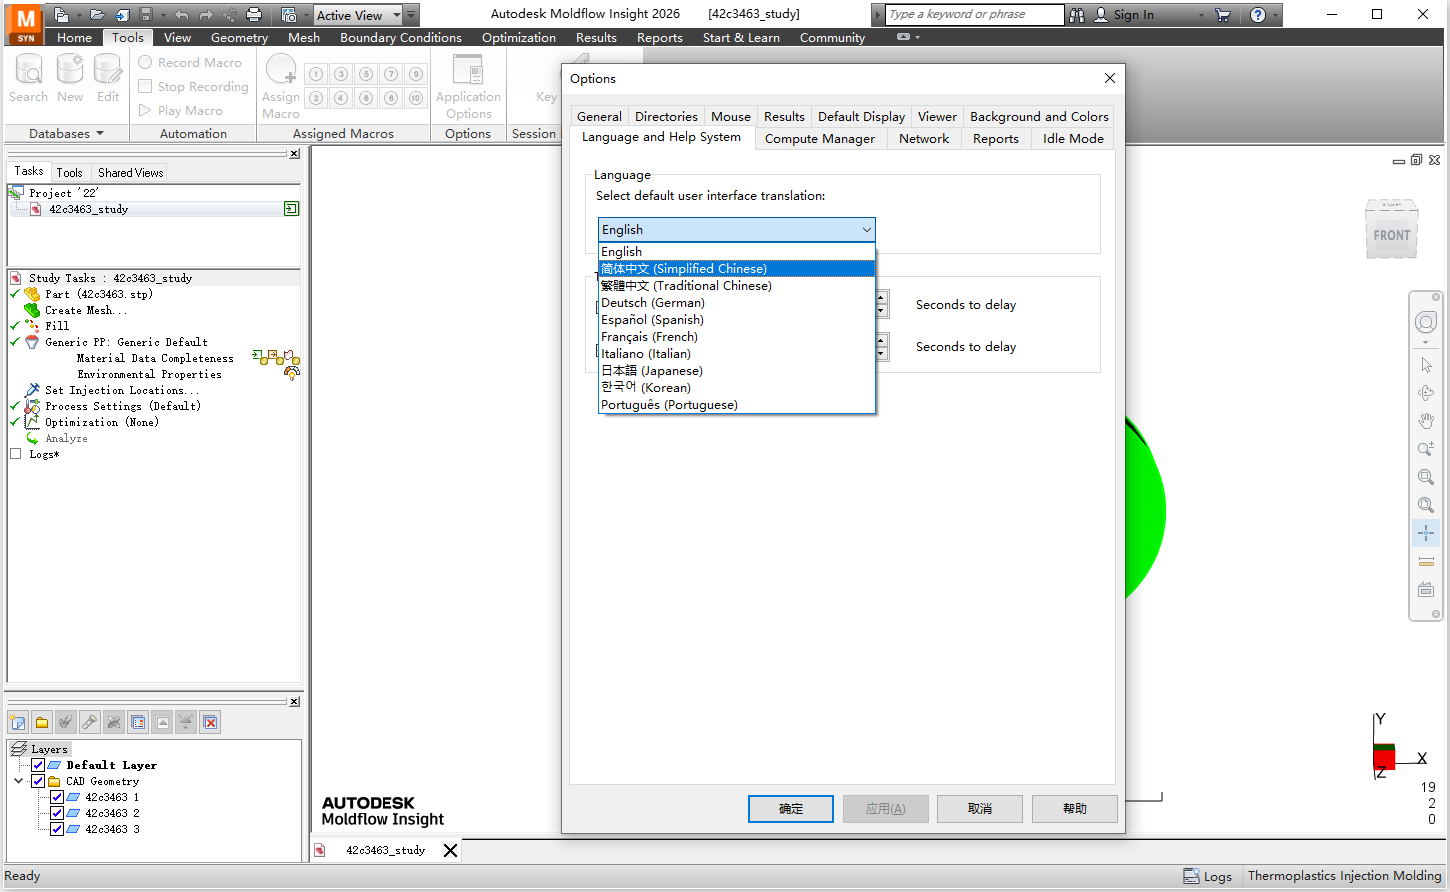The width and height of the screenshot is (1450, 892).
Task: Click the New Layer icon in Layers toolbar
Action: pos(18,722)
